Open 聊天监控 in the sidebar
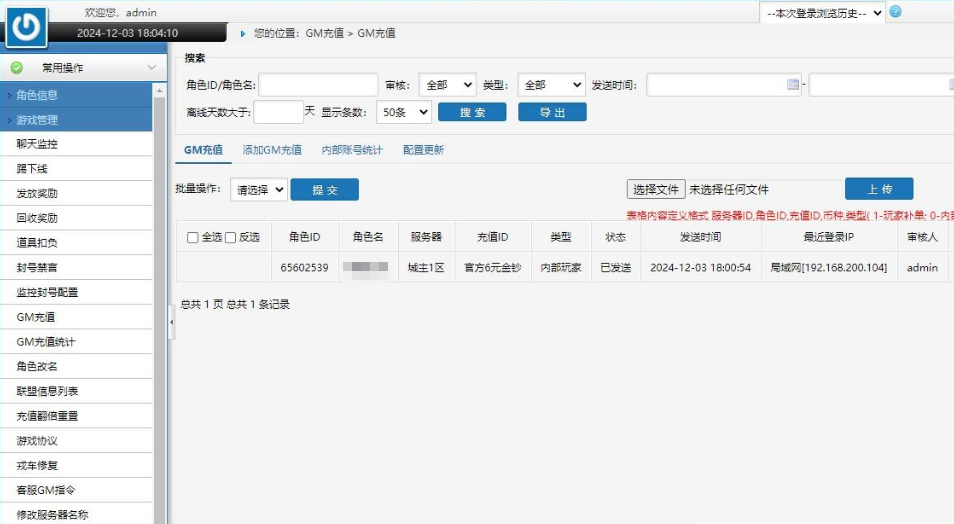Screen dimensions: 954x524 point(76,144)
